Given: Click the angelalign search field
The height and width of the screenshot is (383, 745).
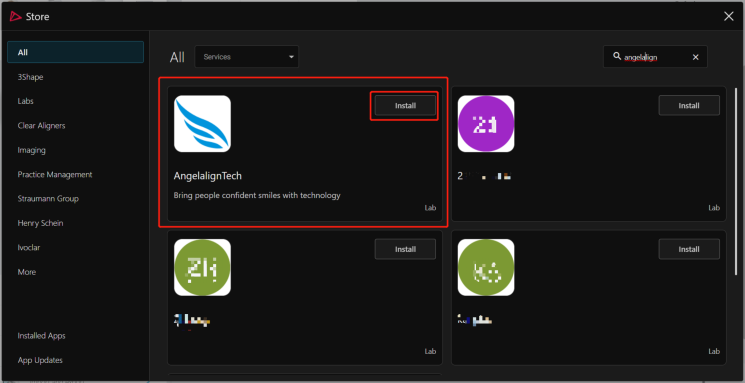Looking at the screenshot, I should pos(655,57).
